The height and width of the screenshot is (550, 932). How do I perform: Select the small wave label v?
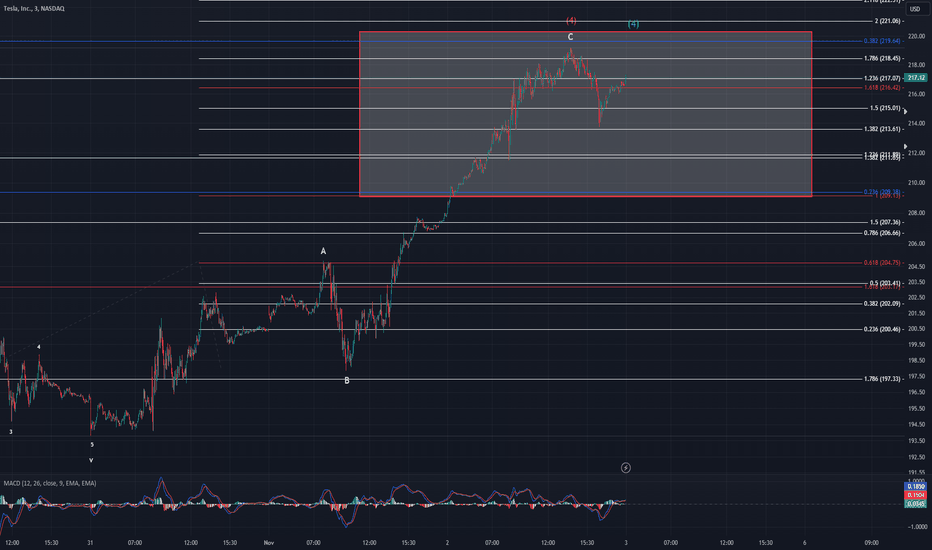pos(91,460)
